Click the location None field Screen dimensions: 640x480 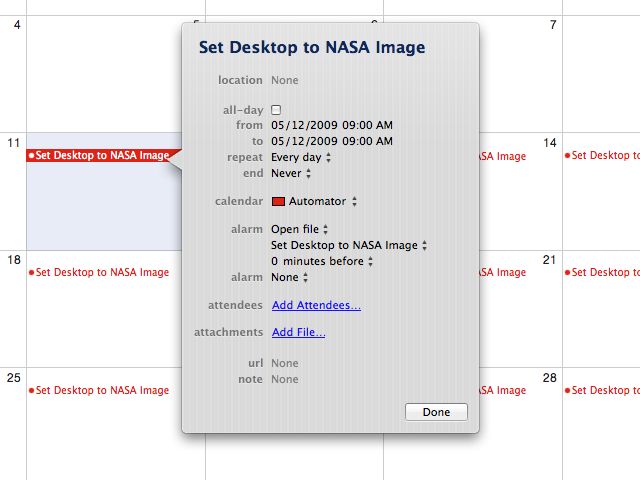[284, 80]
